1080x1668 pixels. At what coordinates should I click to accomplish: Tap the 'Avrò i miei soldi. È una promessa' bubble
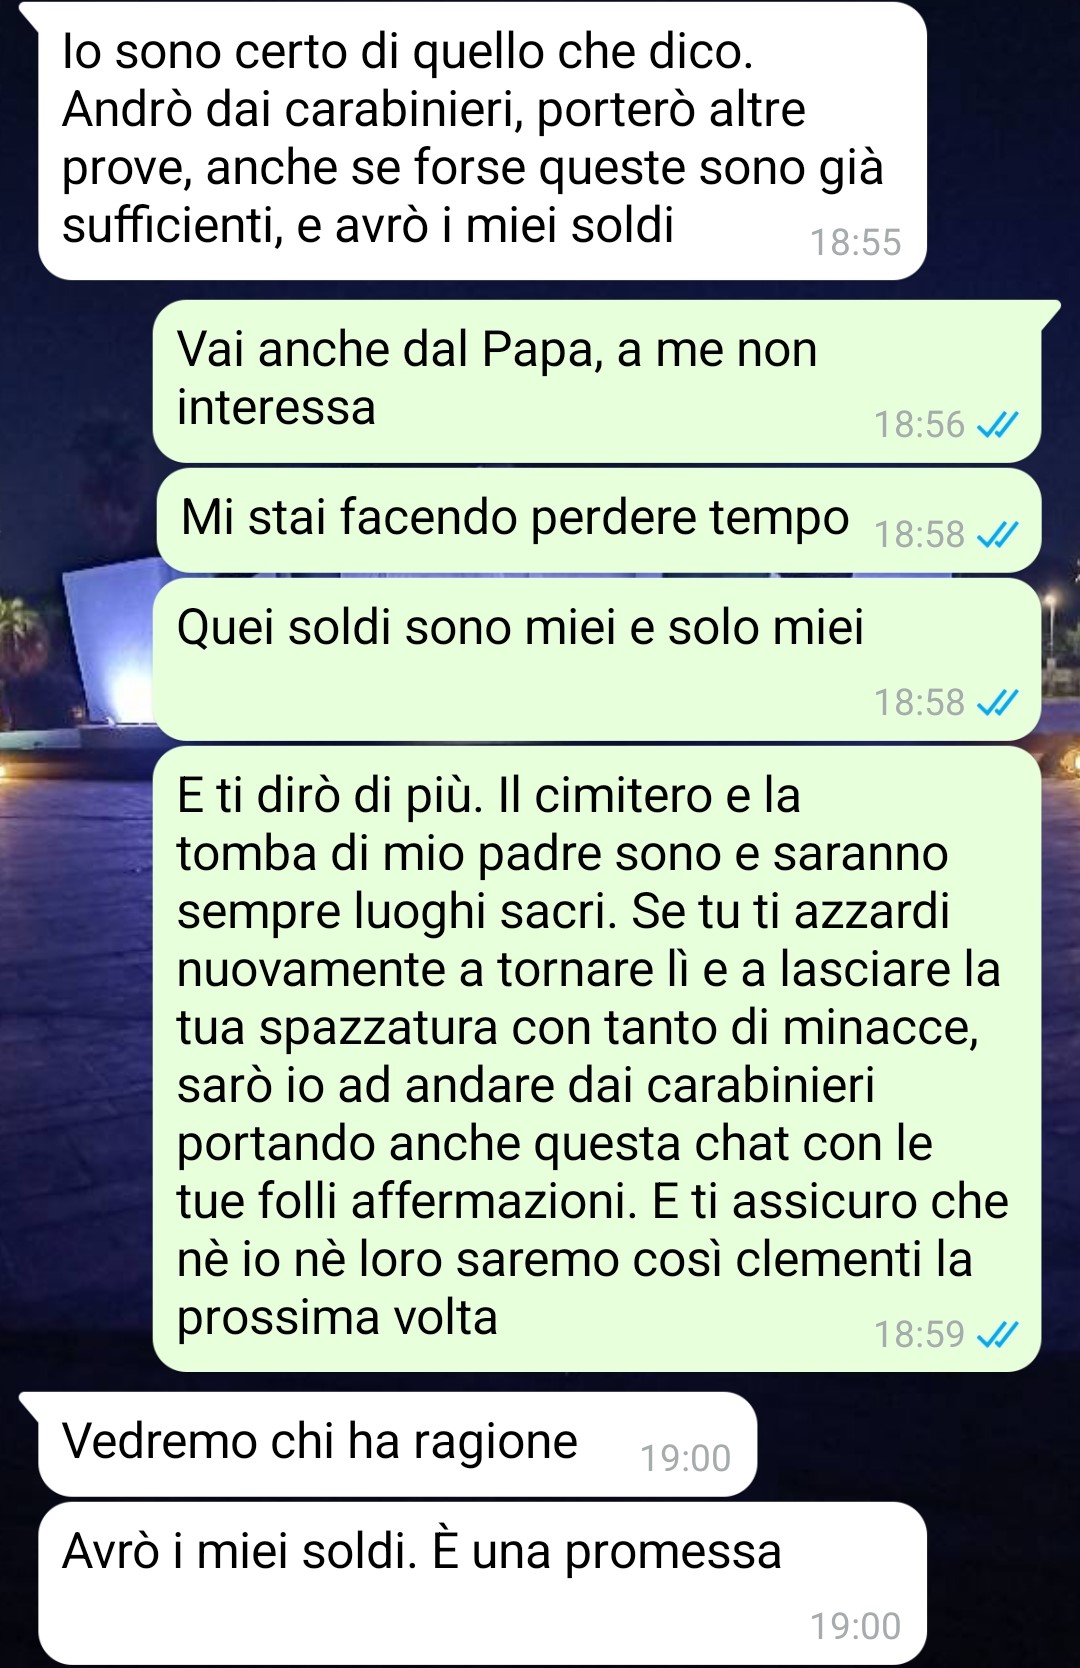(x=482, y=1583)
